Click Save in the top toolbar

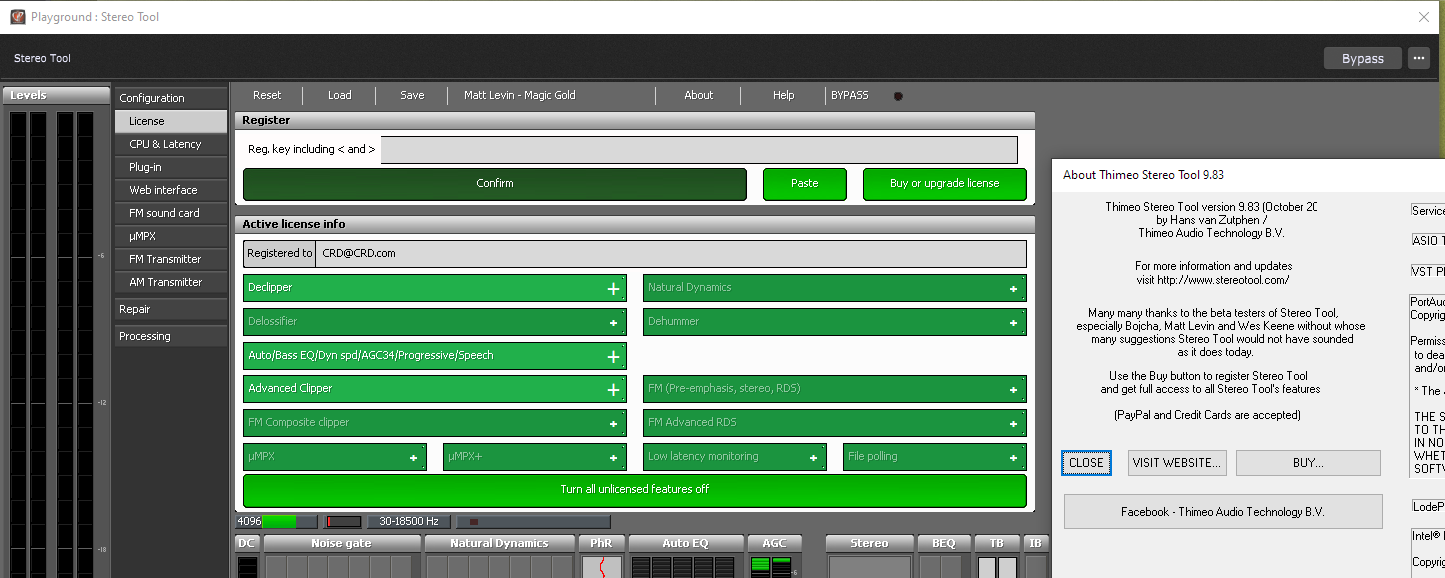coord(412,95)
